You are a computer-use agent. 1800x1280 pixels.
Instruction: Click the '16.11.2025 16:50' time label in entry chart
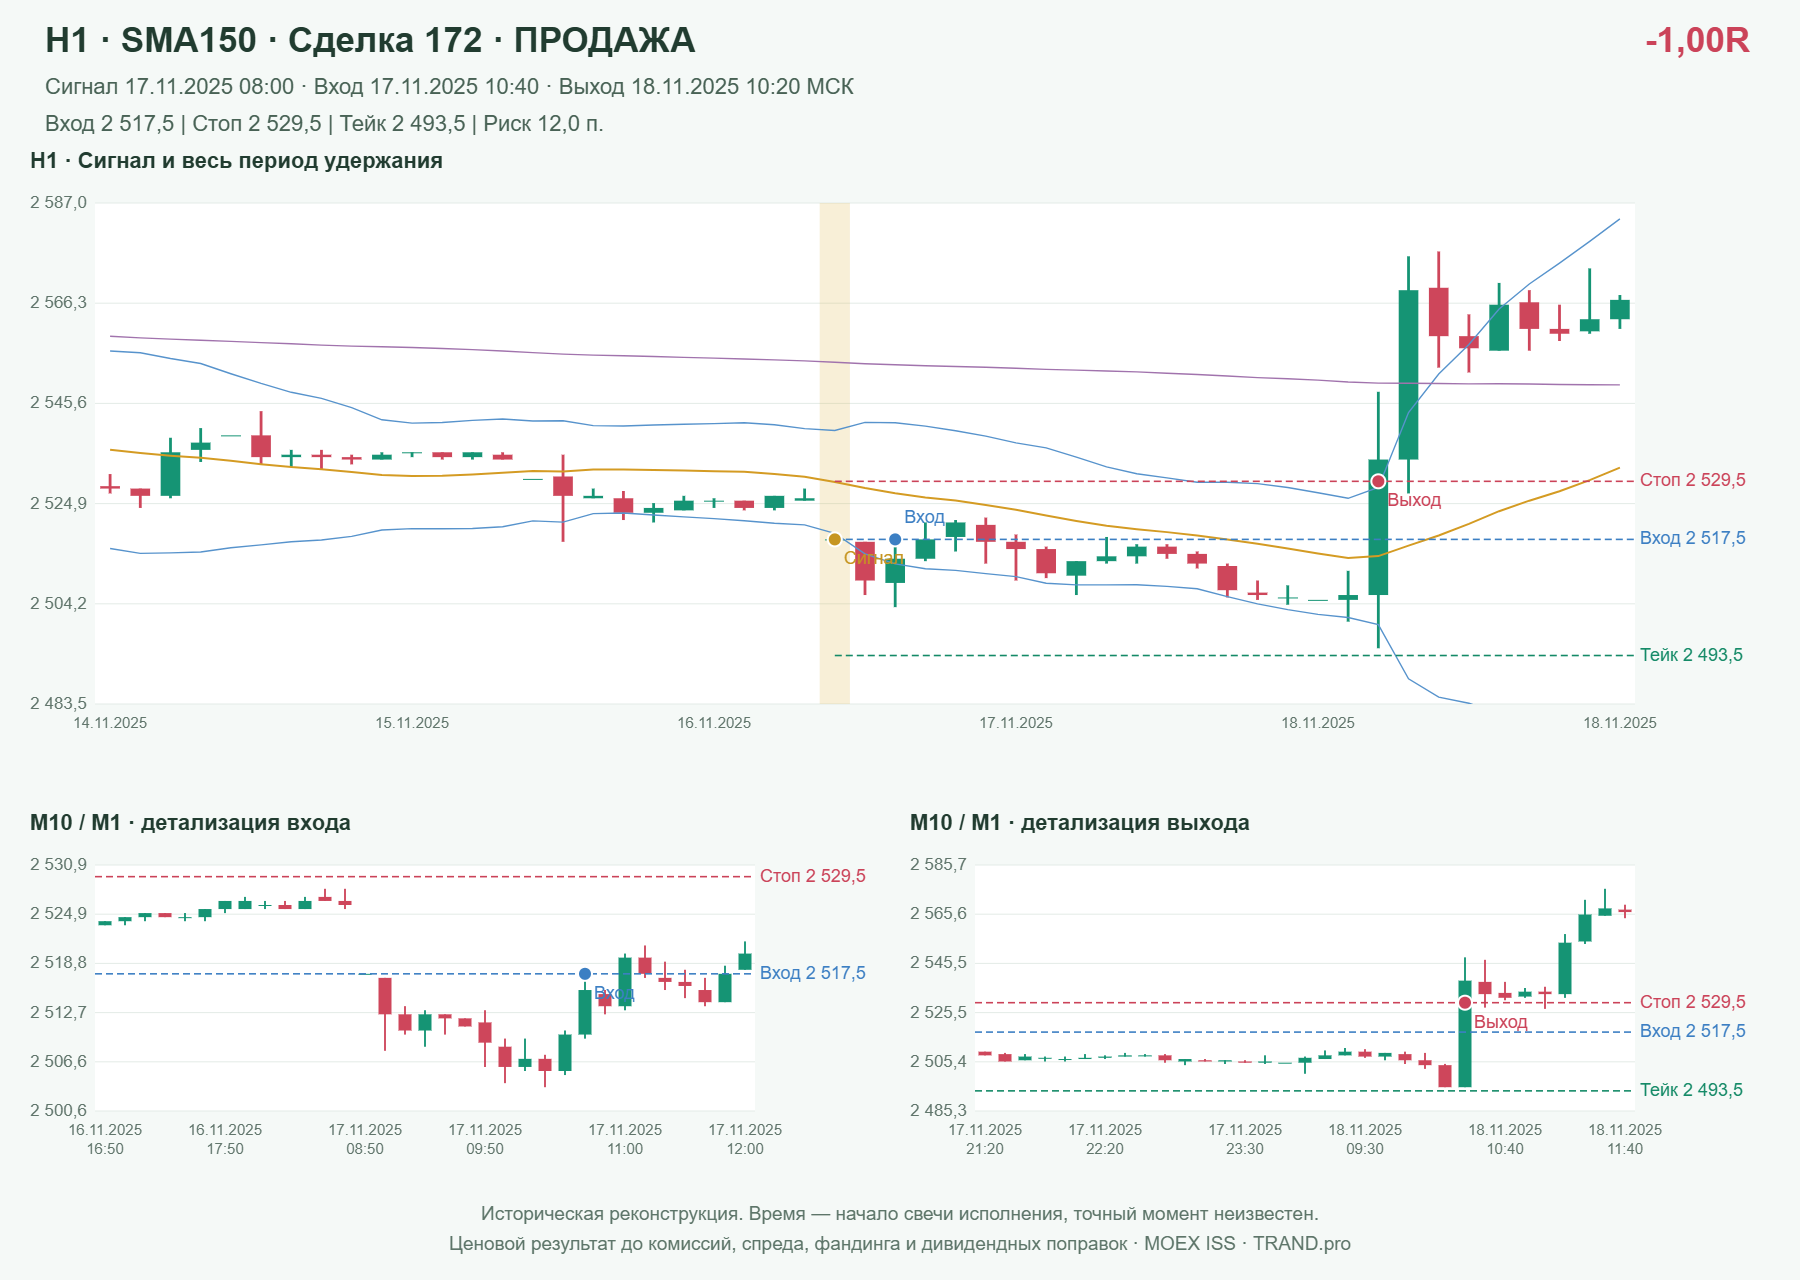click(x=105, y=1140)
